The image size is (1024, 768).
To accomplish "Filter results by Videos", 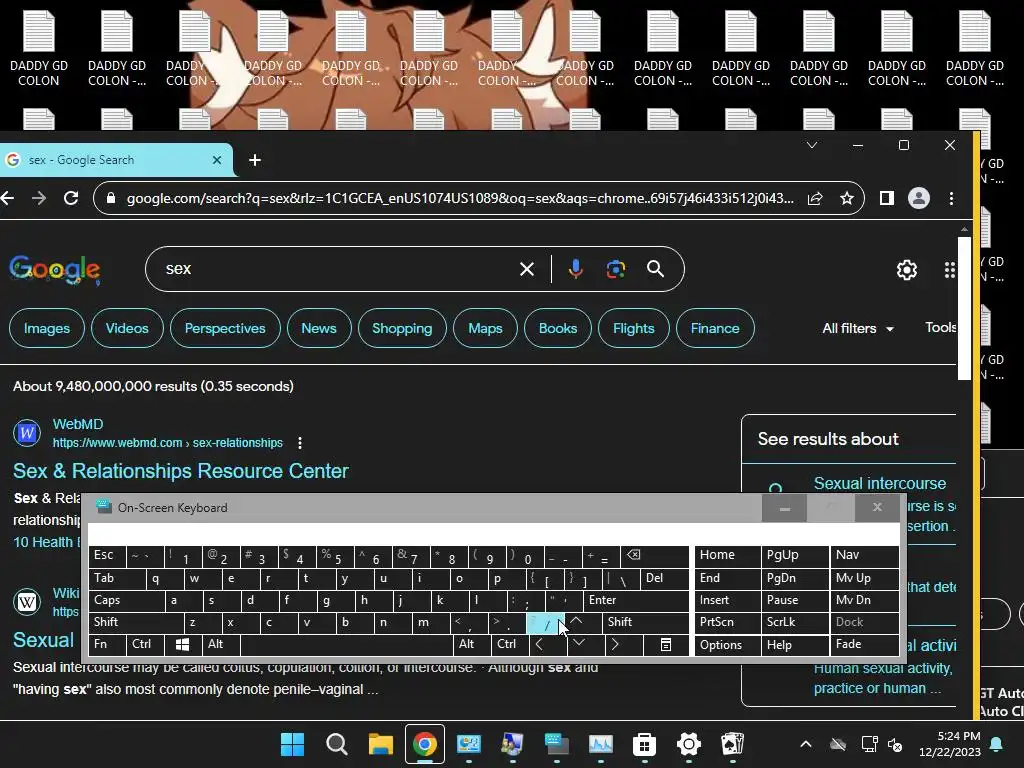I will (127, 328).
